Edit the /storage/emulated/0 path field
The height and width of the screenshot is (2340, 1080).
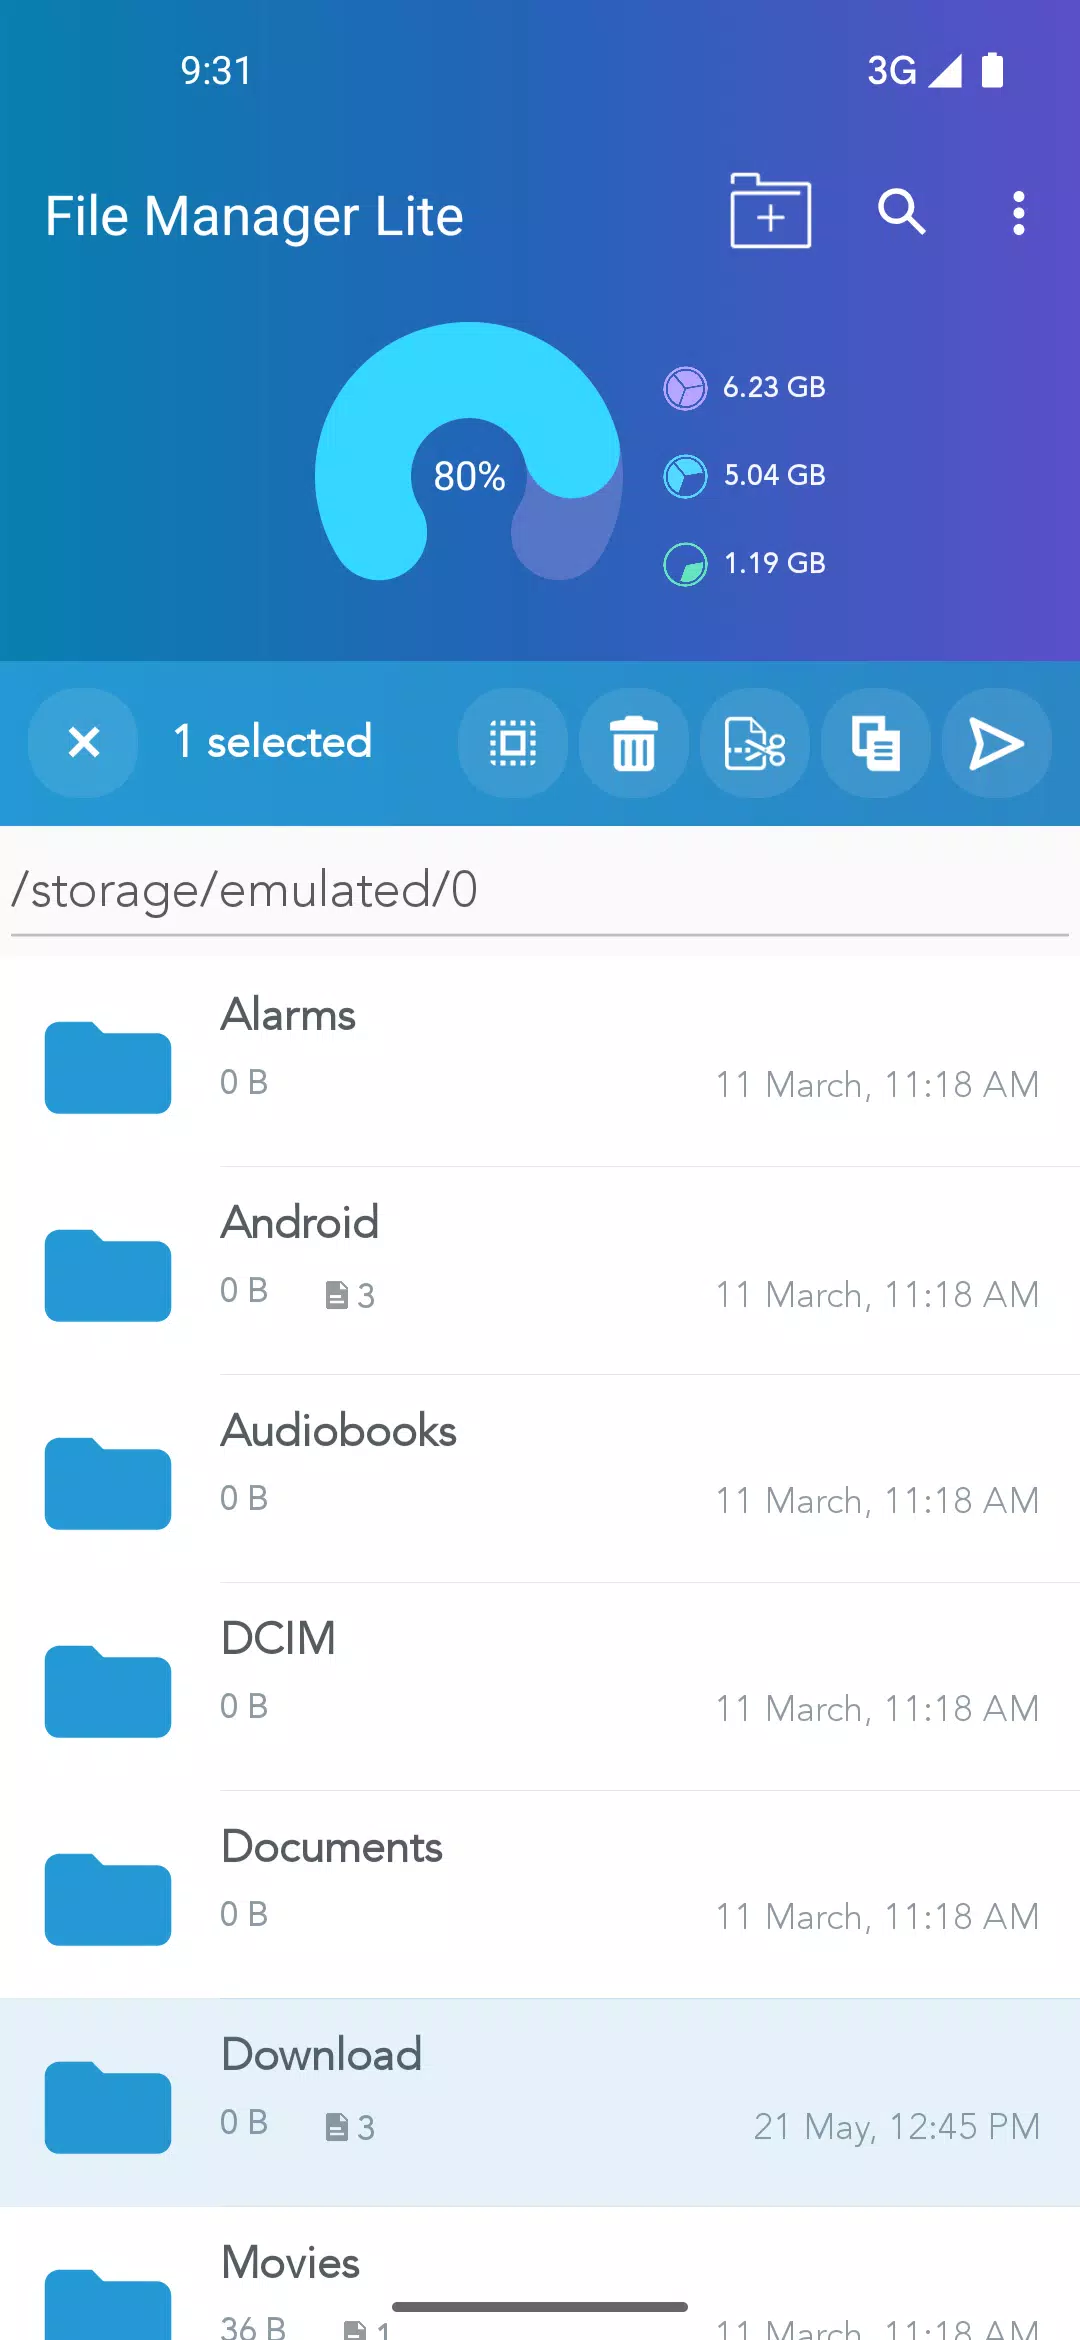coord(540,890)
